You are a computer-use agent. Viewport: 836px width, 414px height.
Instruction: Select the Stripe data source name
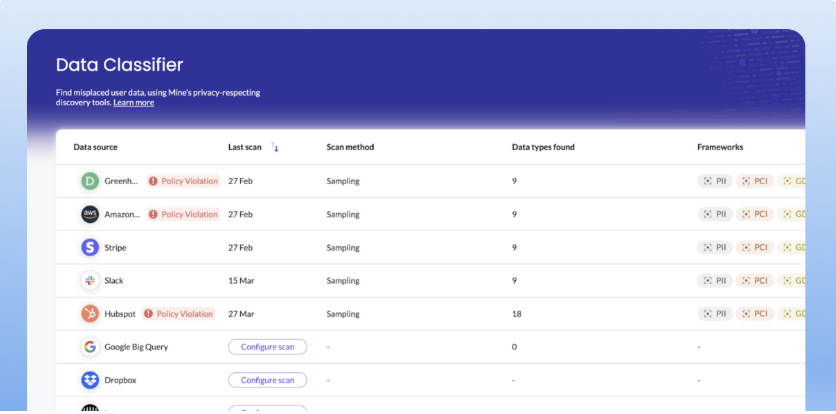pos(115,248)
